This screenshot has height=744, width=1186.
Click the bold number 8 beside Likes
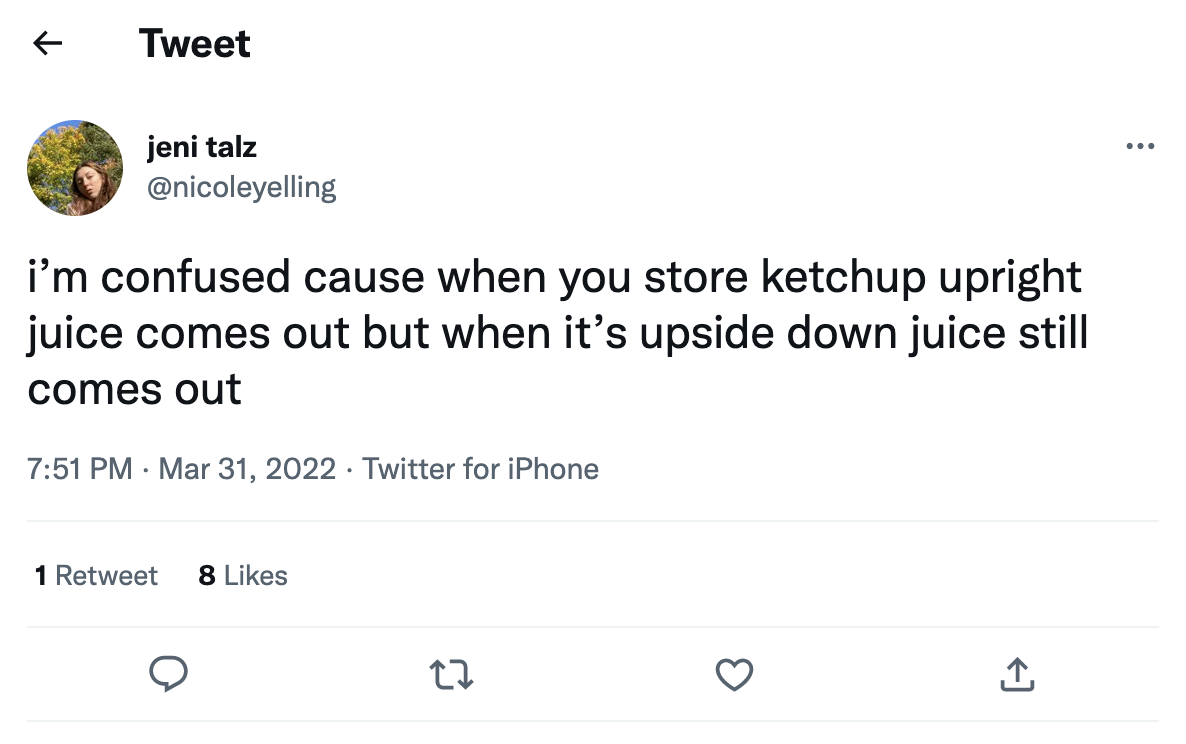pyautogui.click(x=207, y=575)
